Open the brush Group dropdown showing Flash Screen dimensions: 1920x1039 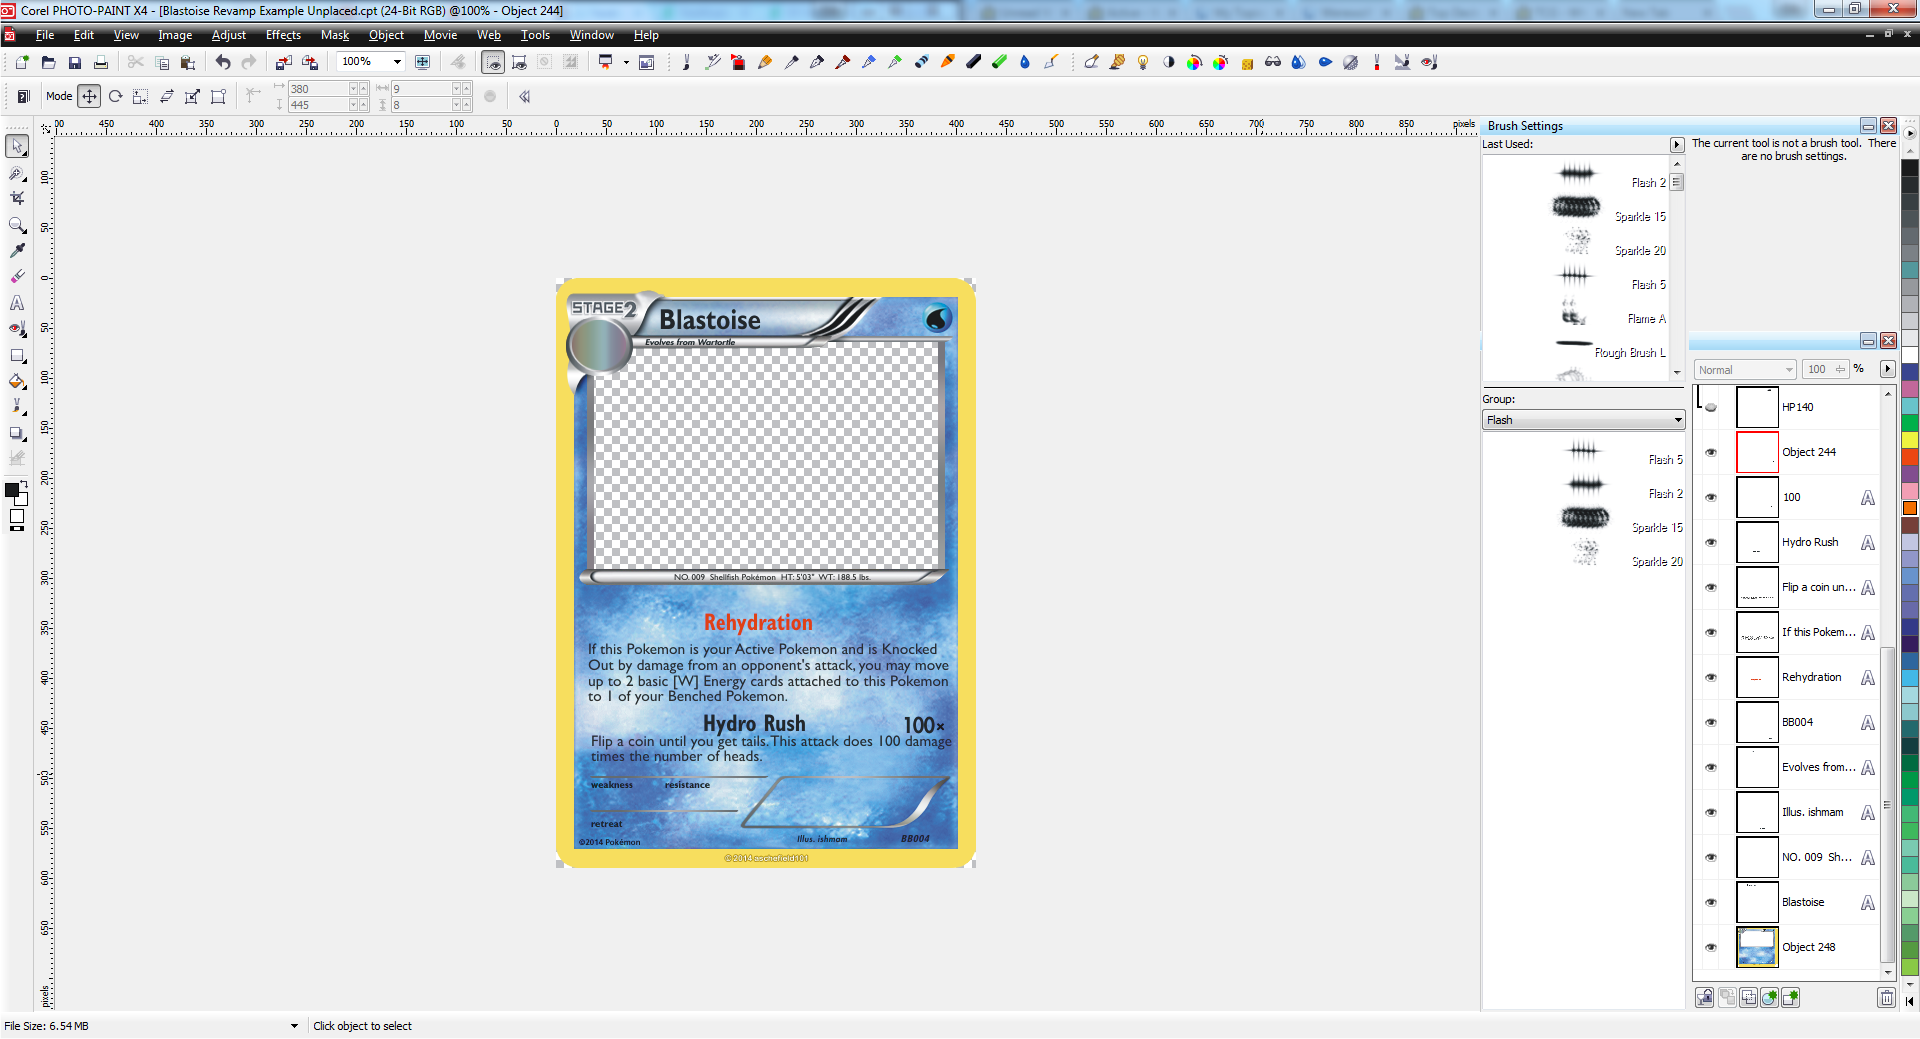click(1583, 420)
